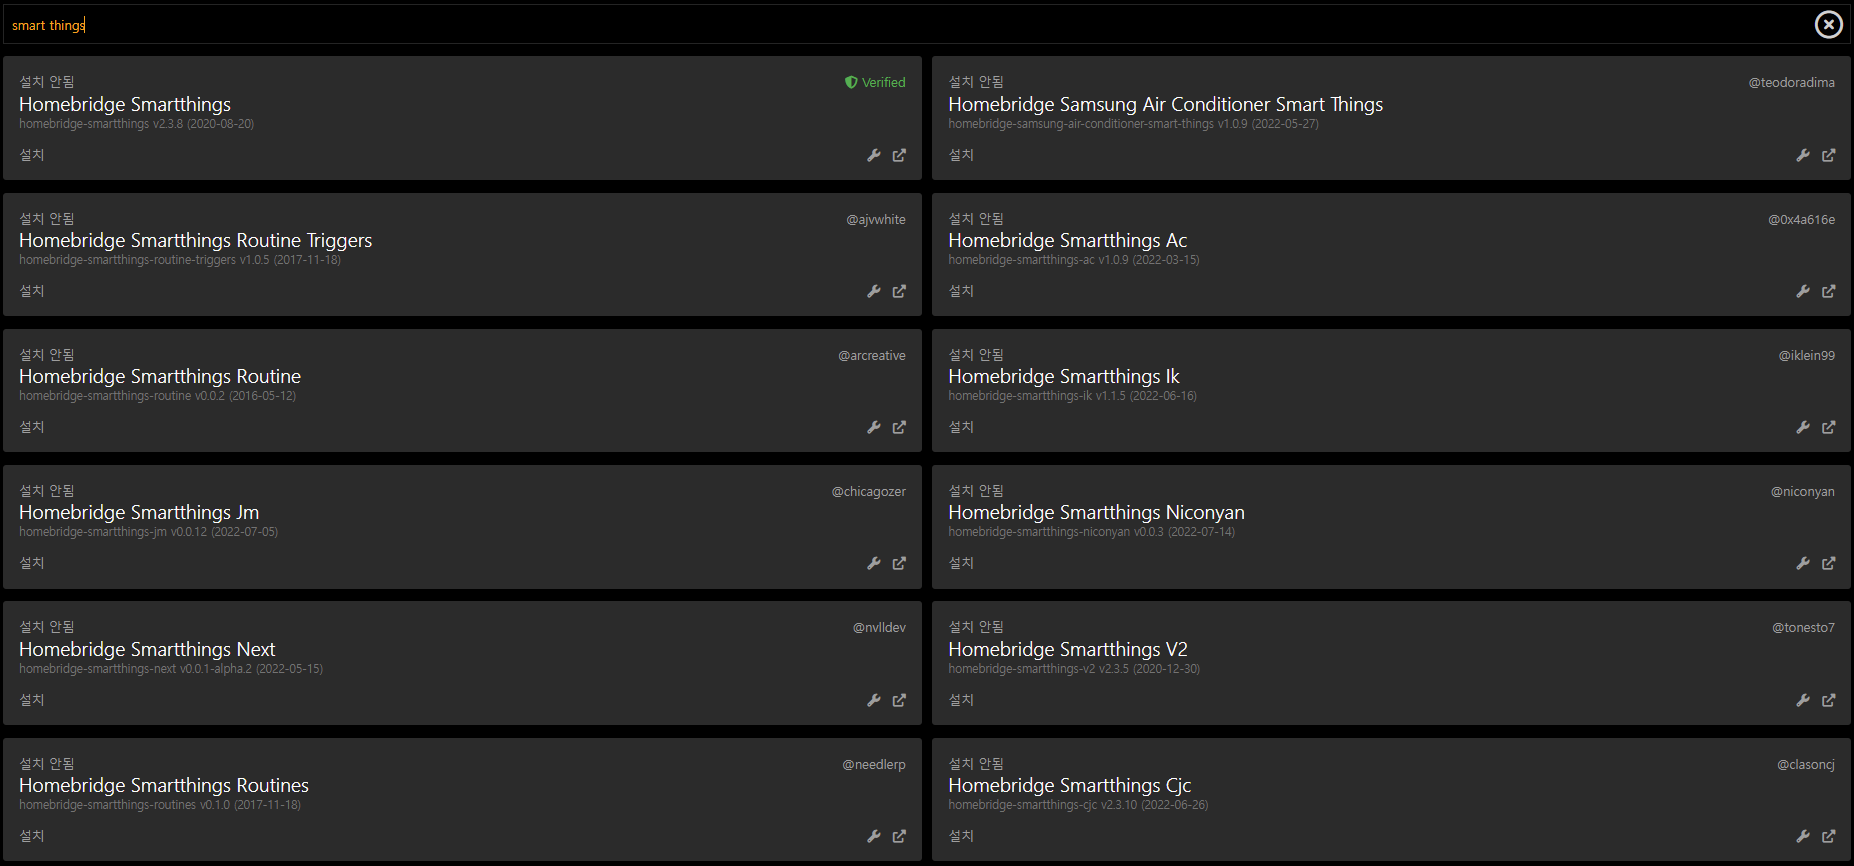Install the Homebridge Smartthings Routines plugin
Viewport: 1854px width, 866px height.
click(x=32, y=836)
